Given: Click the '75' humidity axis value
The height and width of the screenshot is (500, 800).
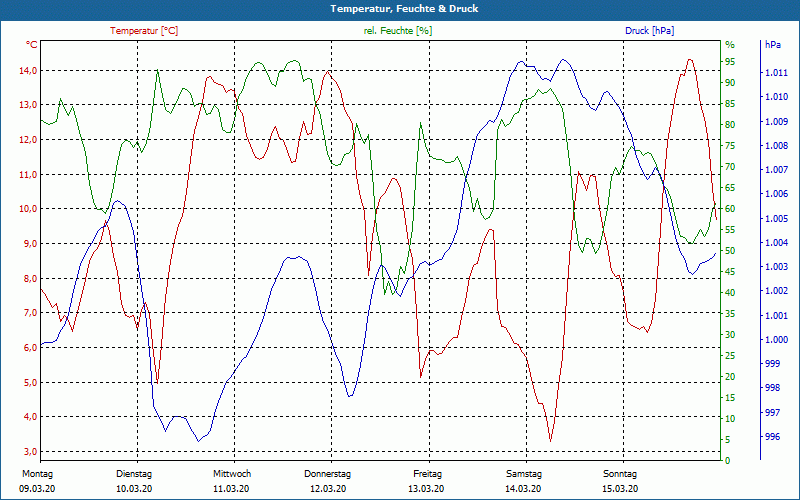Looking at the screenshot, I should coord(730,146).
